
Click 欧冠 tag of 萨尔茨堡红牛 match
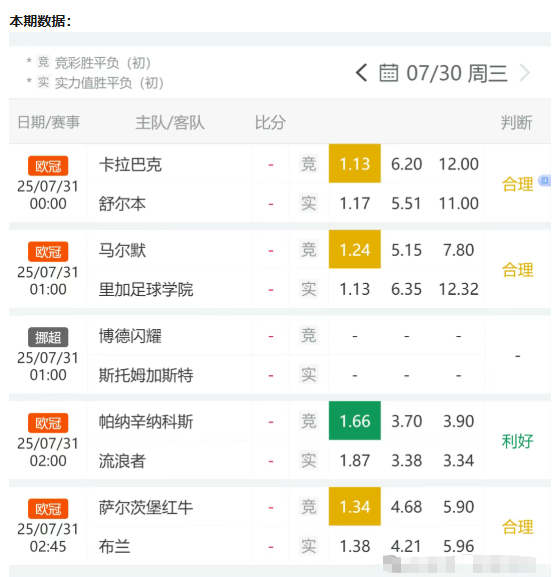(x=48, y=509)
